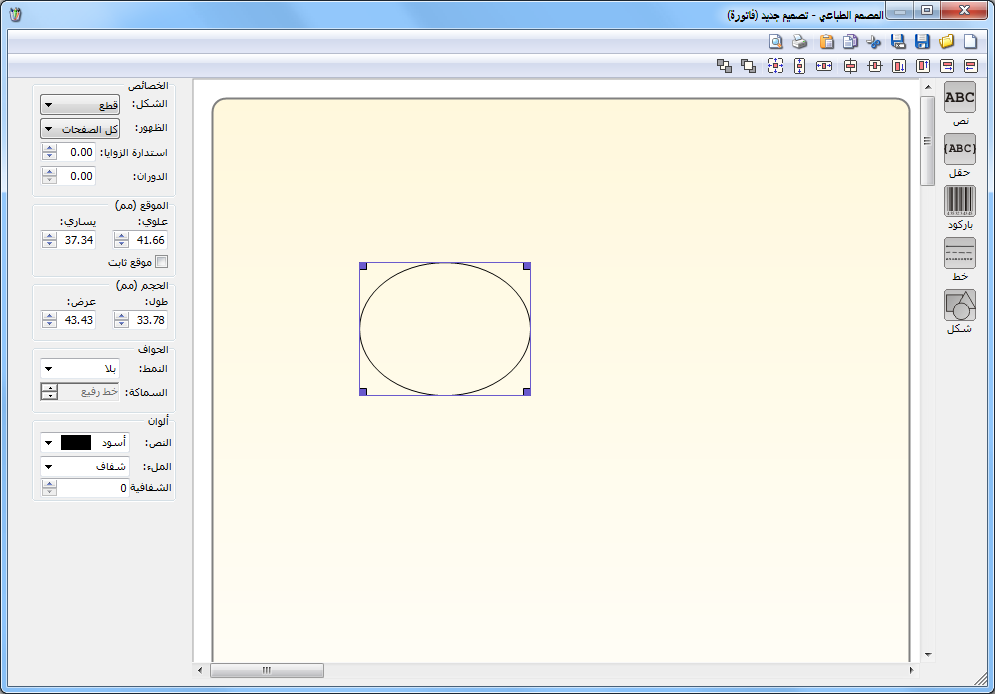This screenshot has width=995, height=694.
Task: Click the ellipse's bottom-right selection handle
Action: click(527, 392)
